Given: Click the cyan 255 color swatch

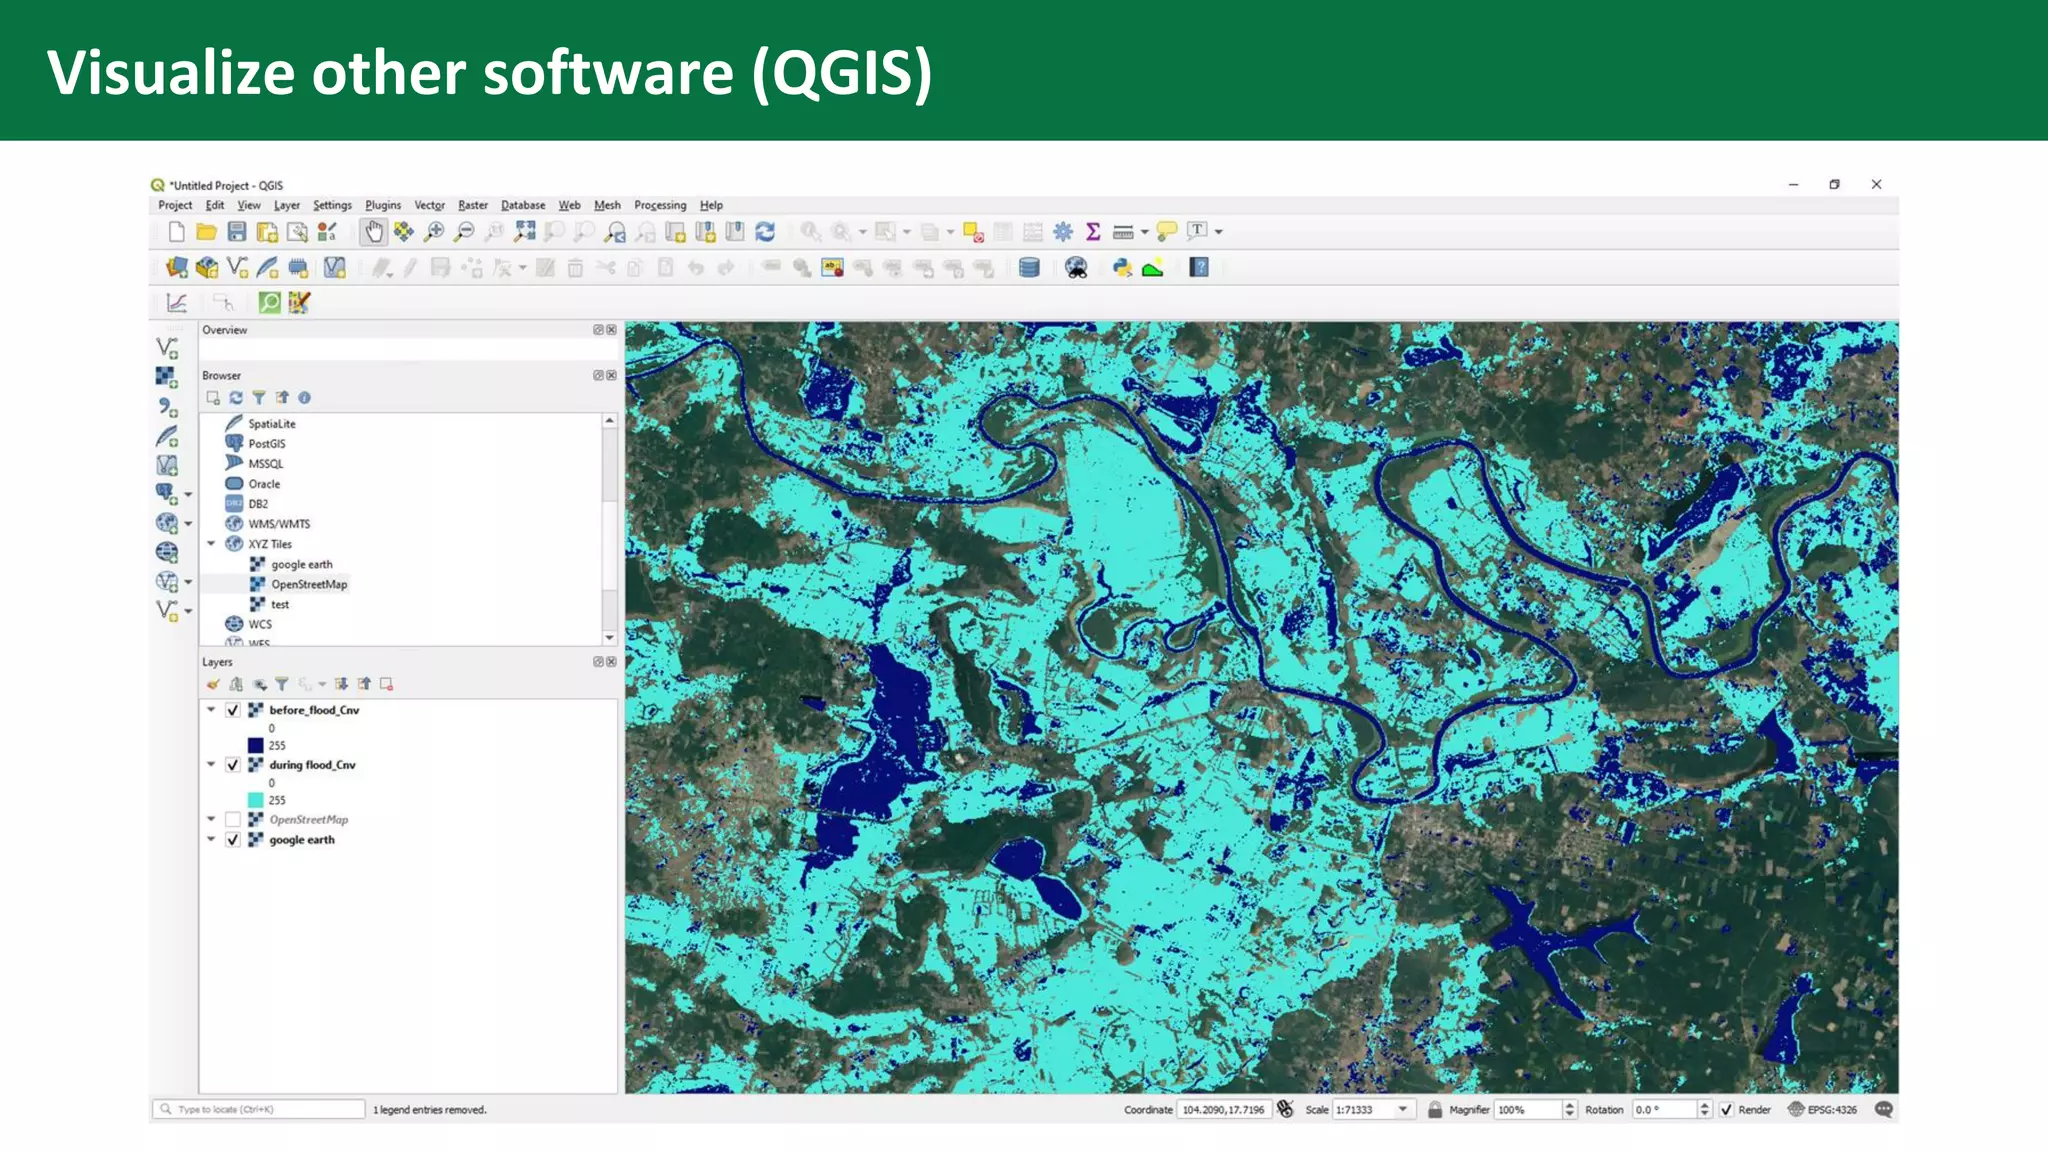Looking at the screenshot, I should tap(256, 800).
